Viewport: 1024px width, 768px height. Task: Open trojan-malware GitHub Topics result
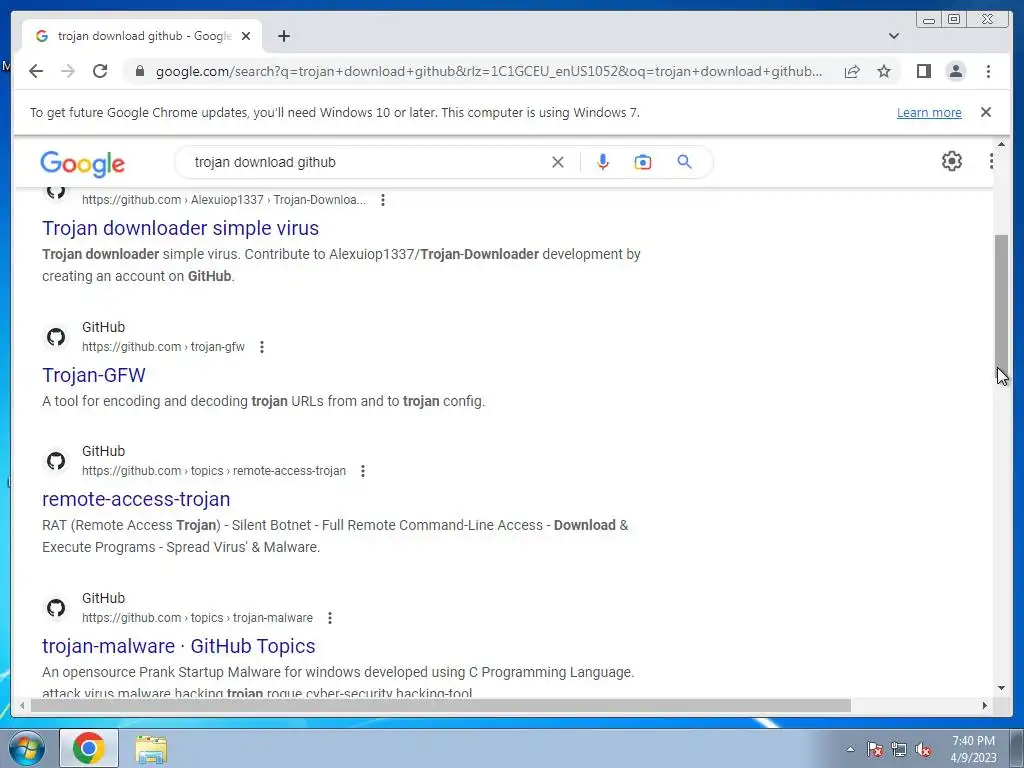[178, 646]
